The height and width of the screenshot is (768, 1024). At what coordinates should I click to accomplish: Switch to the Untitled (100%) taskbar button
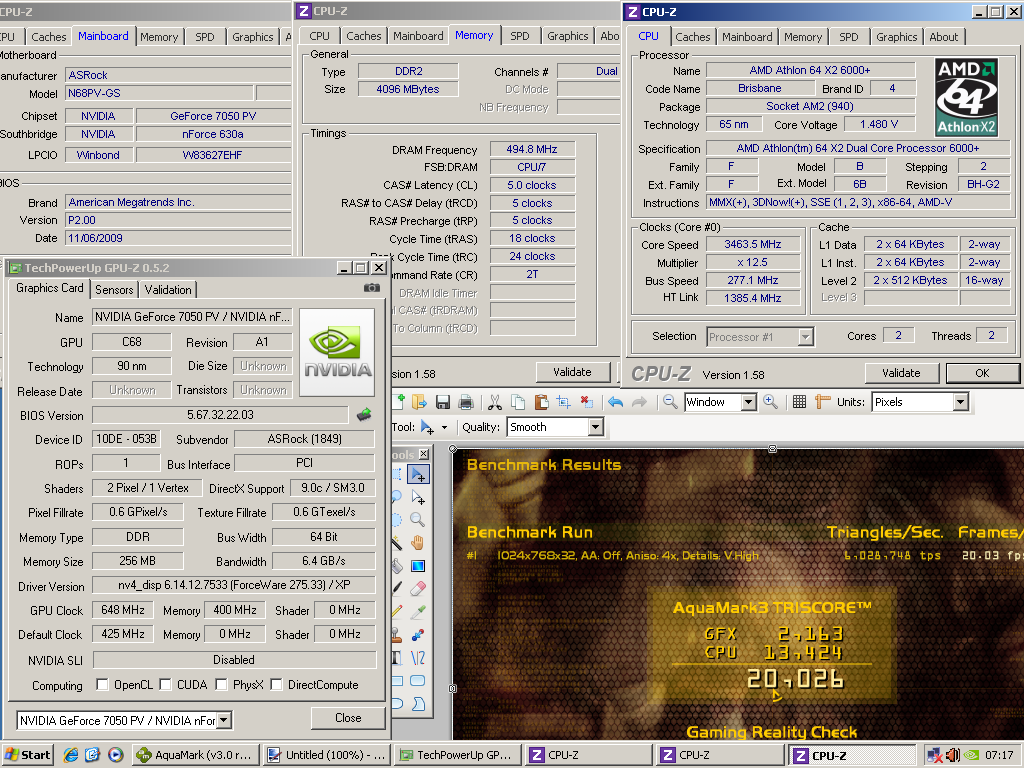(328, 755)
